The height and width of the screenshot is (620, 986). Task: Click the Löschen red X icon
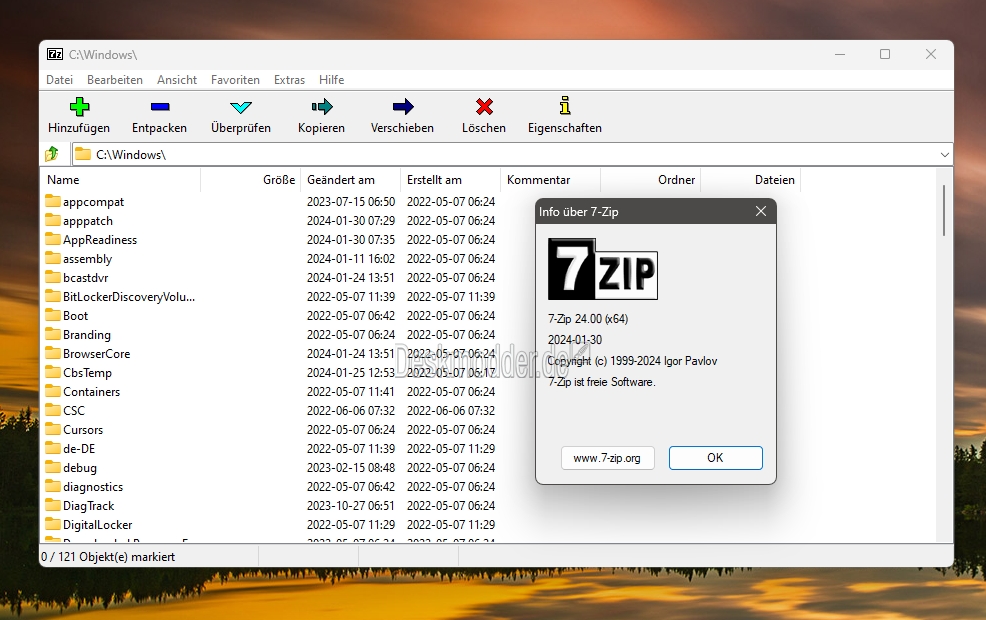click(x=484, y=107)
